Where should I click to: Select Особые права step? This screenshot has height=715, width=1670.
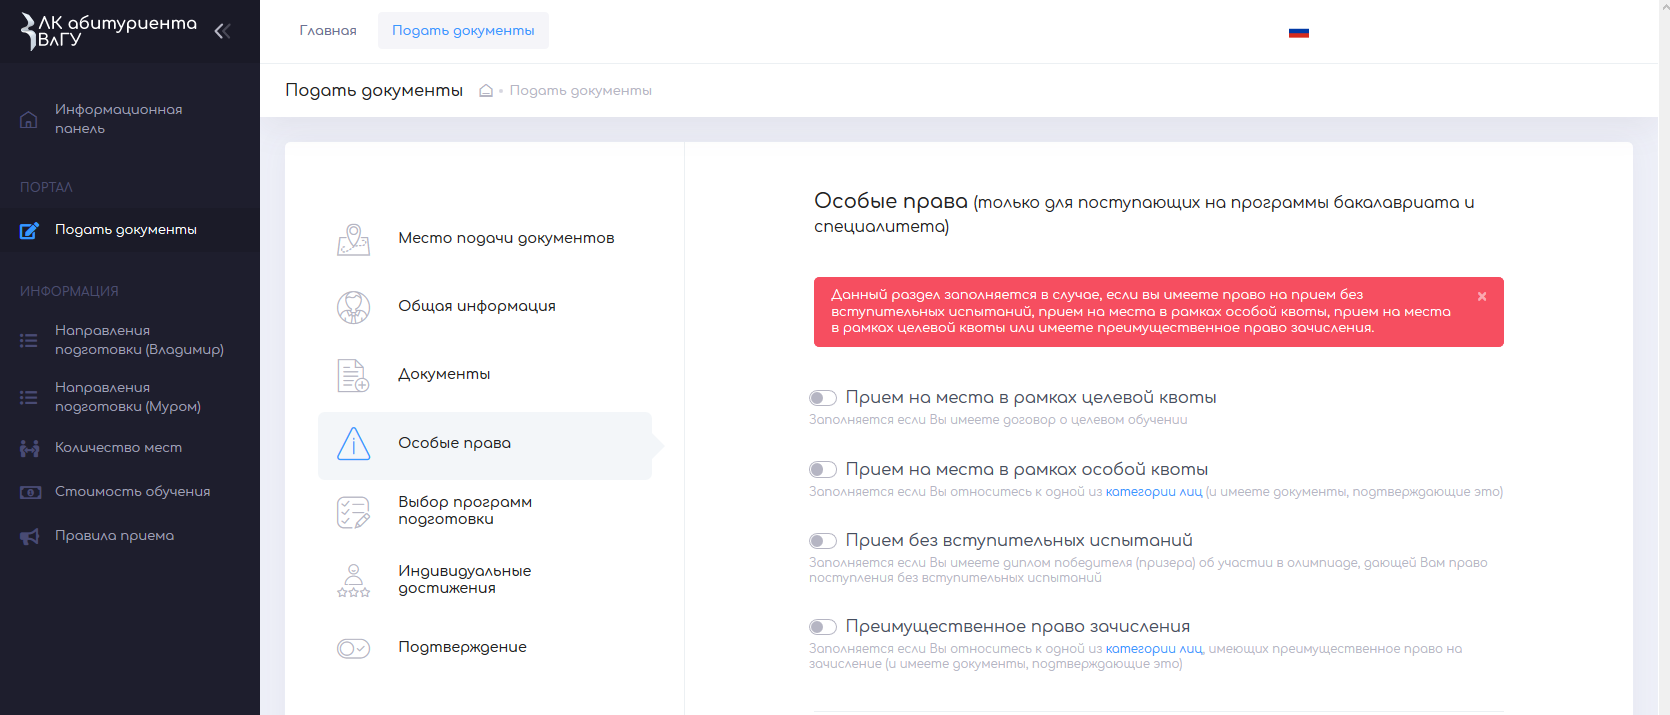pos(485,446)
